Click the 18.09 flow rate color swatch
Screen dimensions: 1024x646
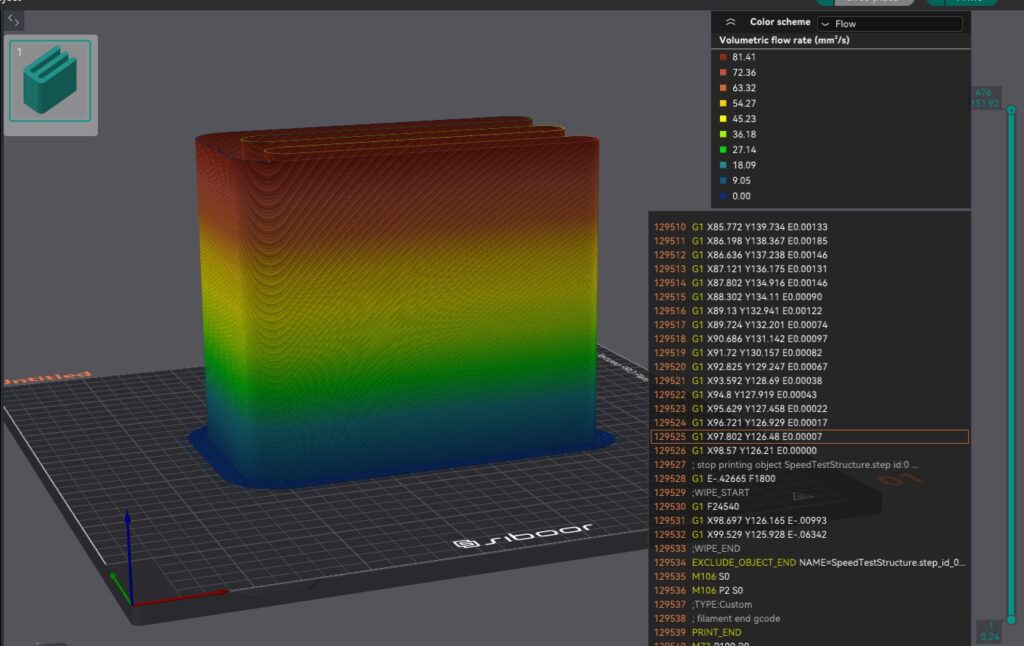coord(723,165)
